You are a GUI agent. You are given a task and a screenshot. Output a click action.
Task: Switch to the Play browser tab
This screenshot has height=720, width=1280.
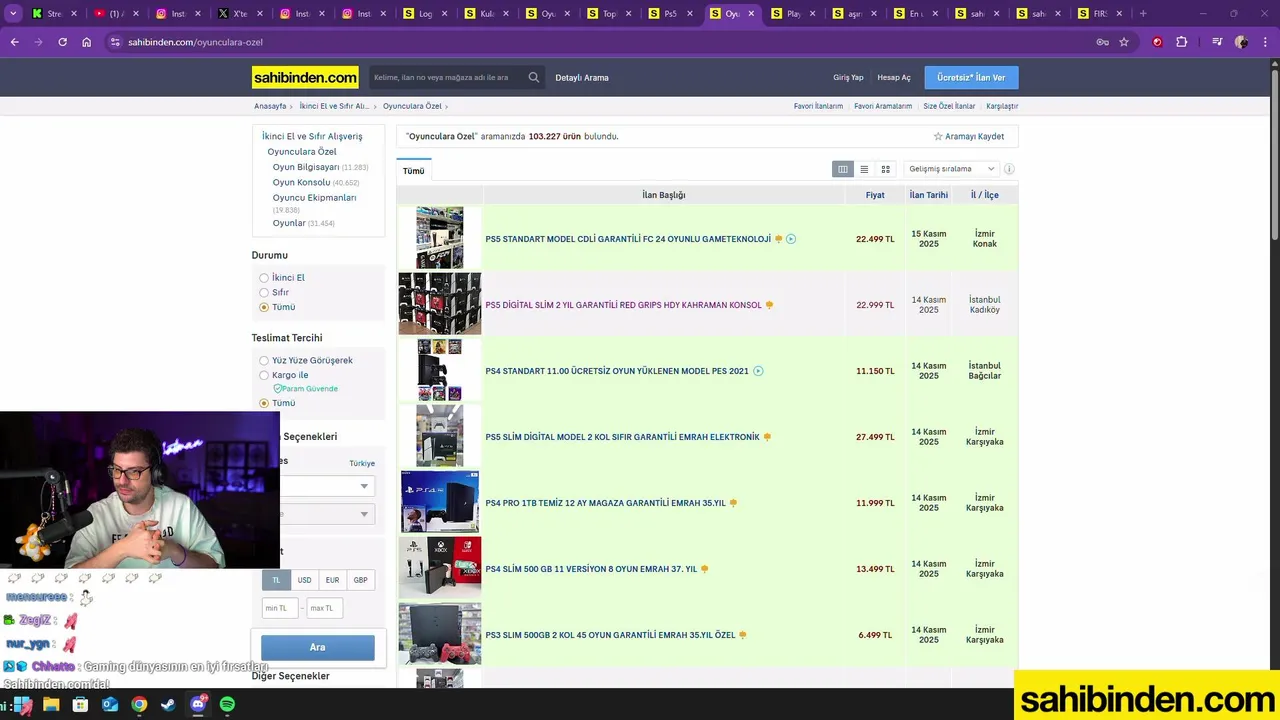pos(794,14)
